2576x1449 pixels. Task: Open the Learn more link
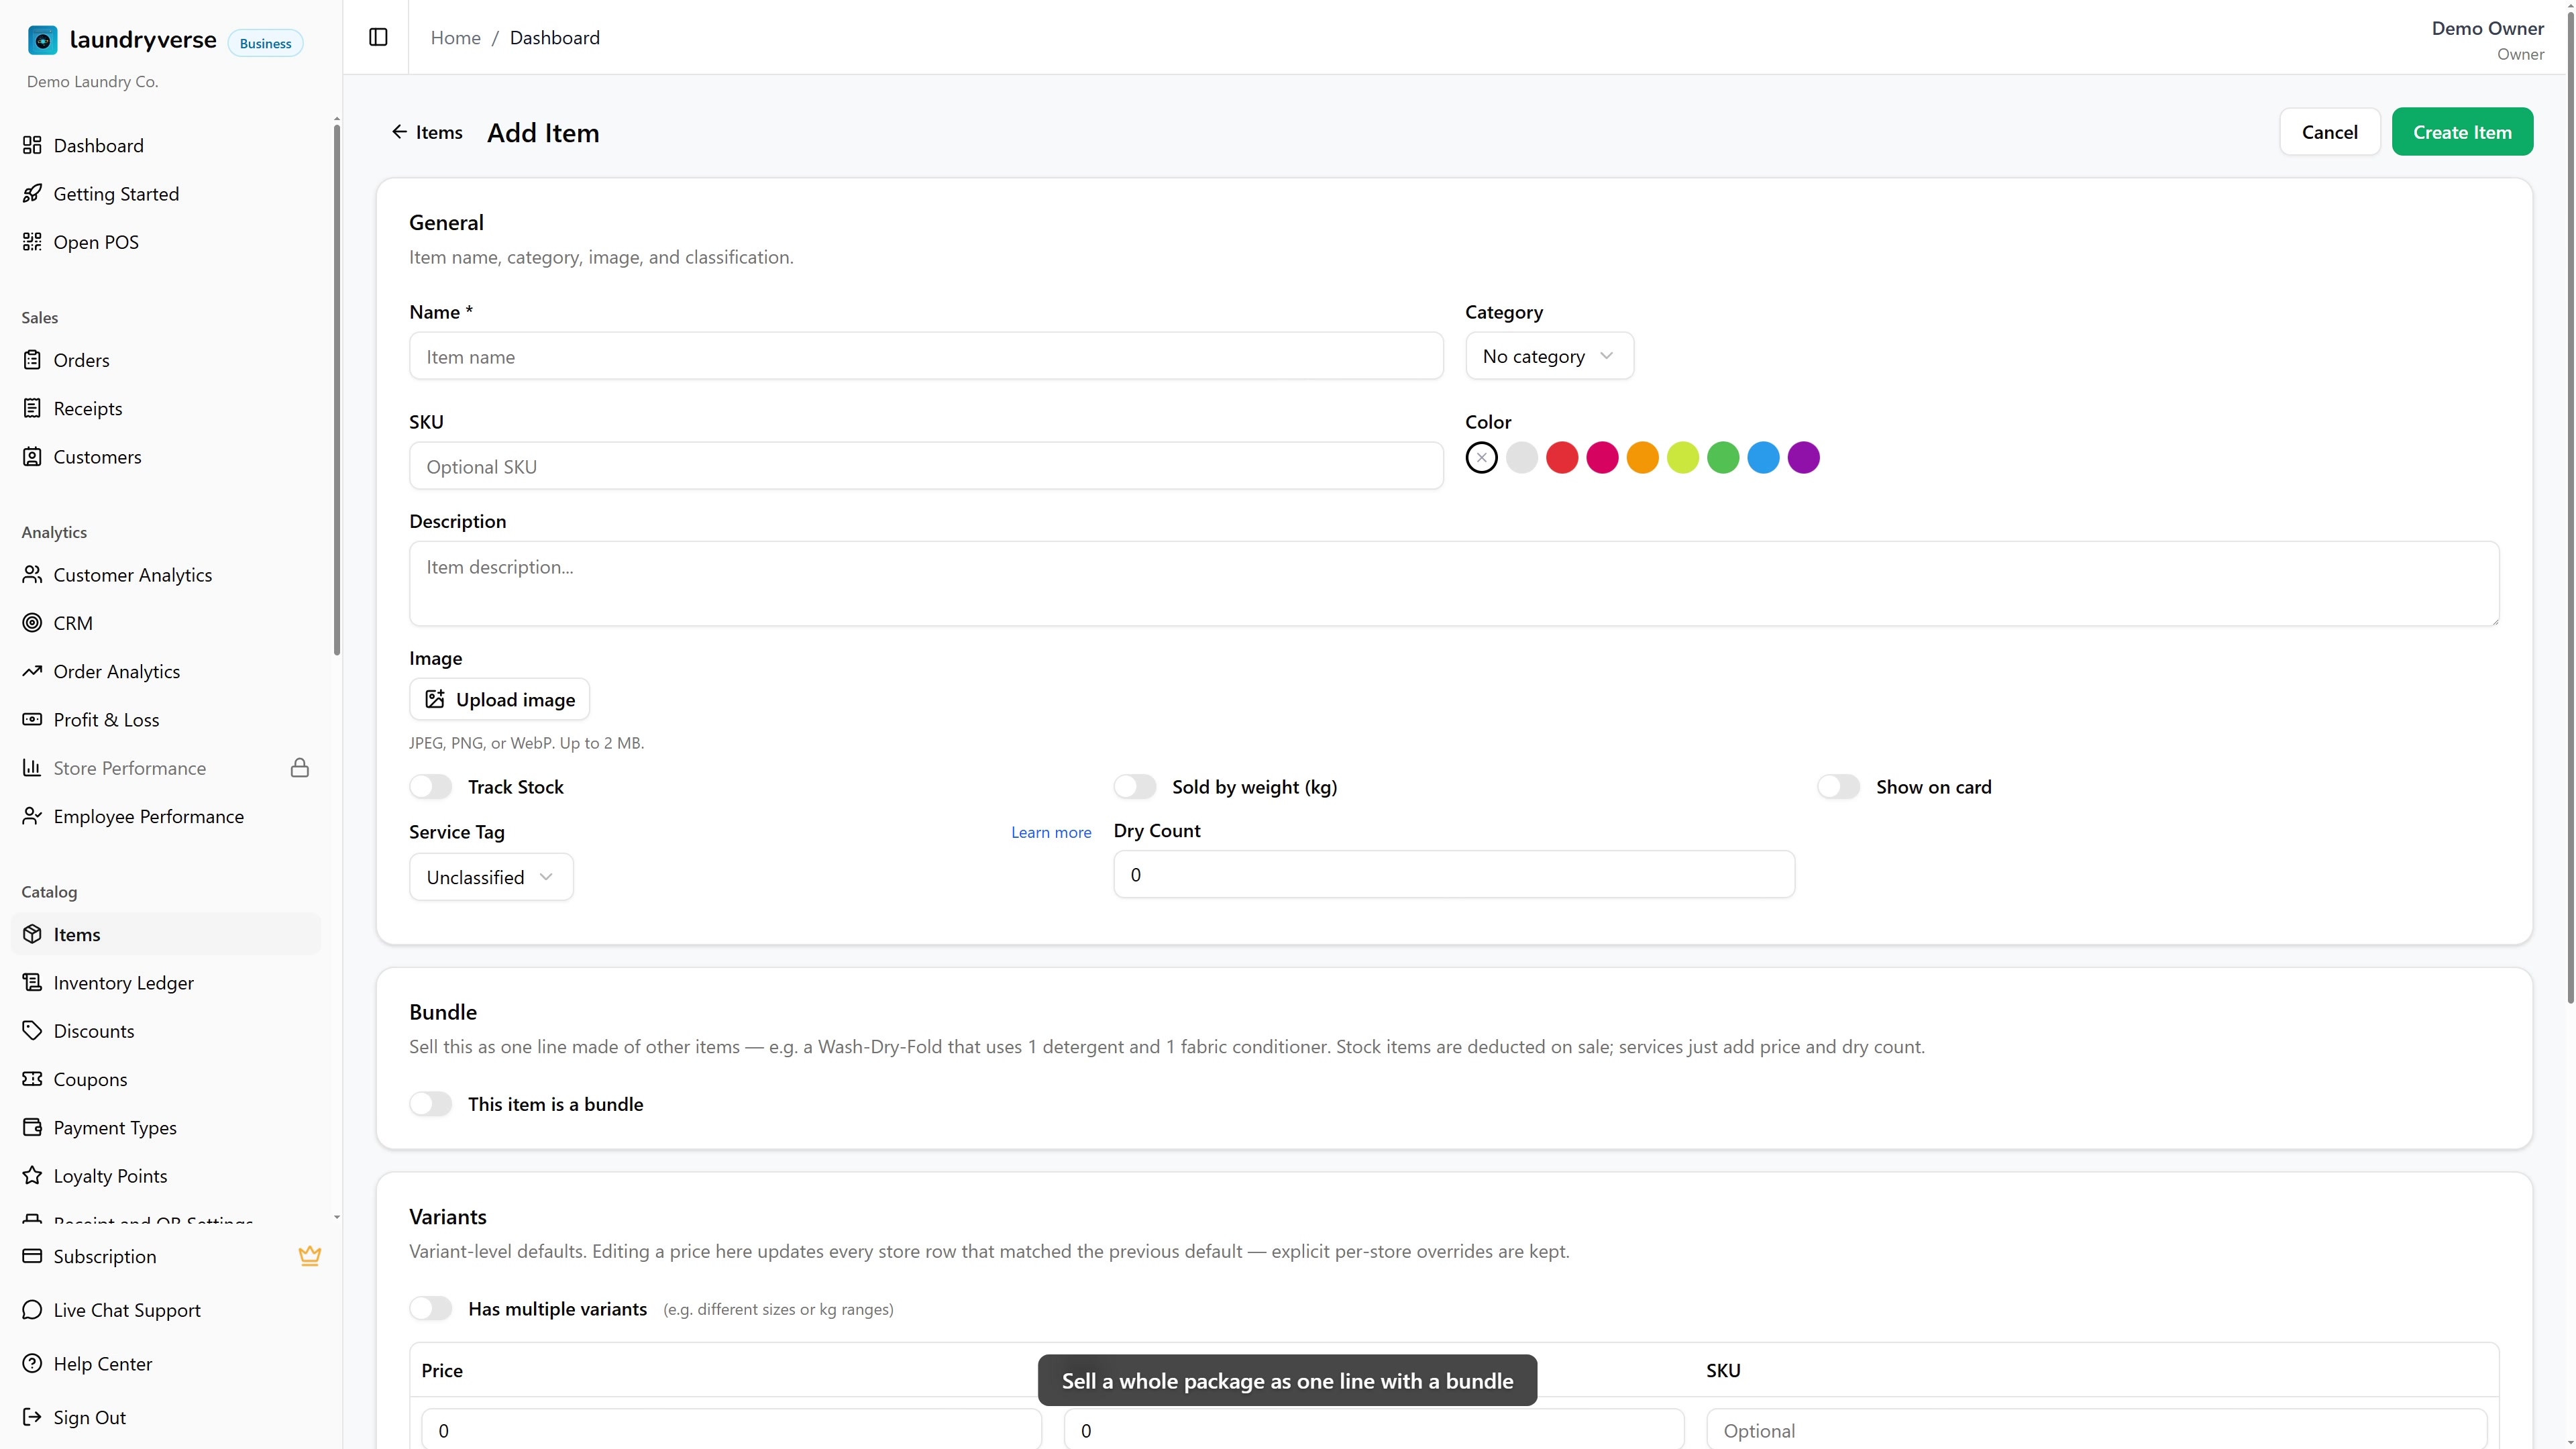coord(1051,832)
